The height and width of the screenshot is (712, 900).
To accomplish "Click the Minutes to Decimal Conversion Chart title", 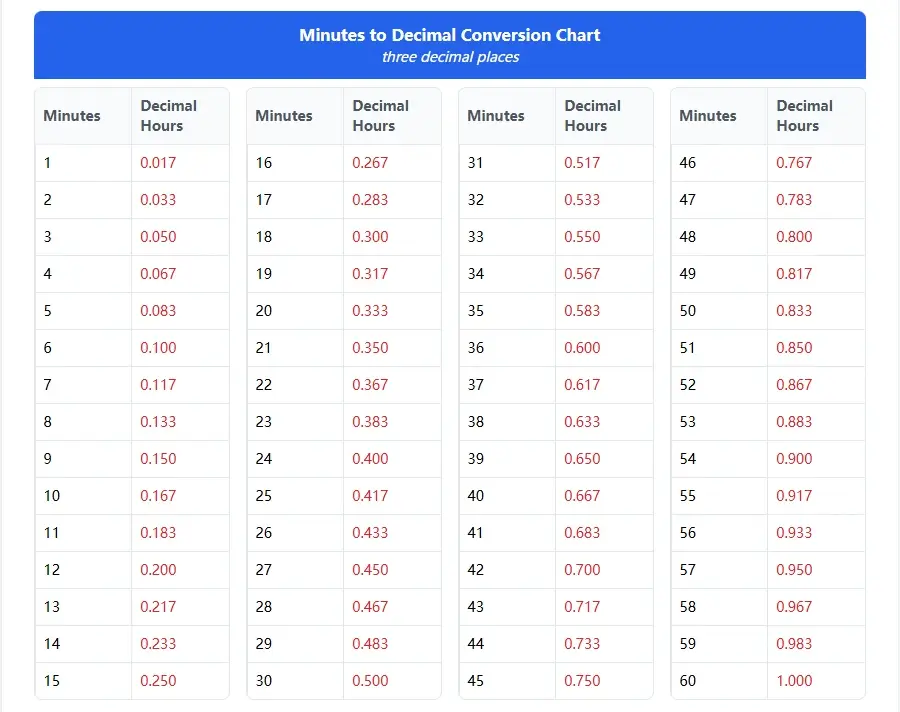I will (x=449, y=35).
